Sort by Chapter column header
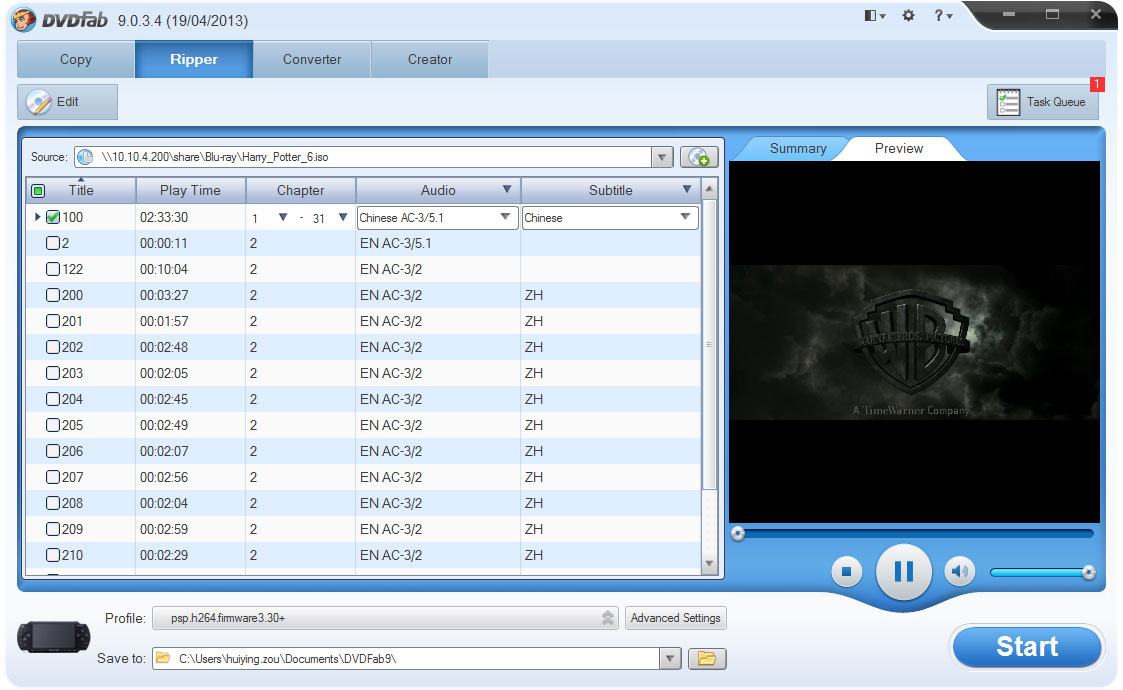 [x=300, y=191]
